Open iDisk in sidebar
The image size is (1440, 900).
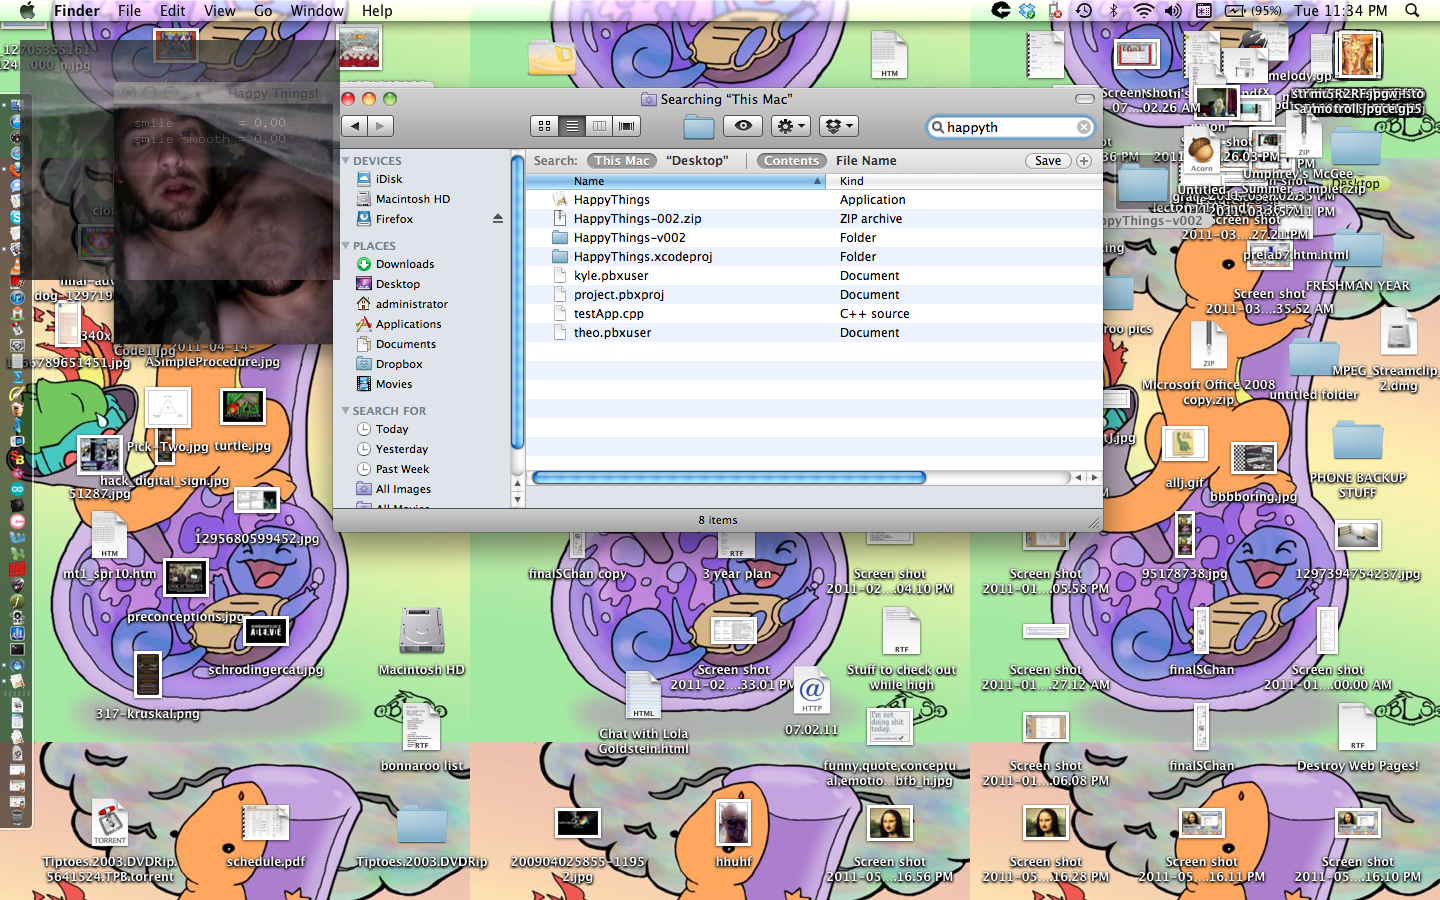click(x=388, y=179)
